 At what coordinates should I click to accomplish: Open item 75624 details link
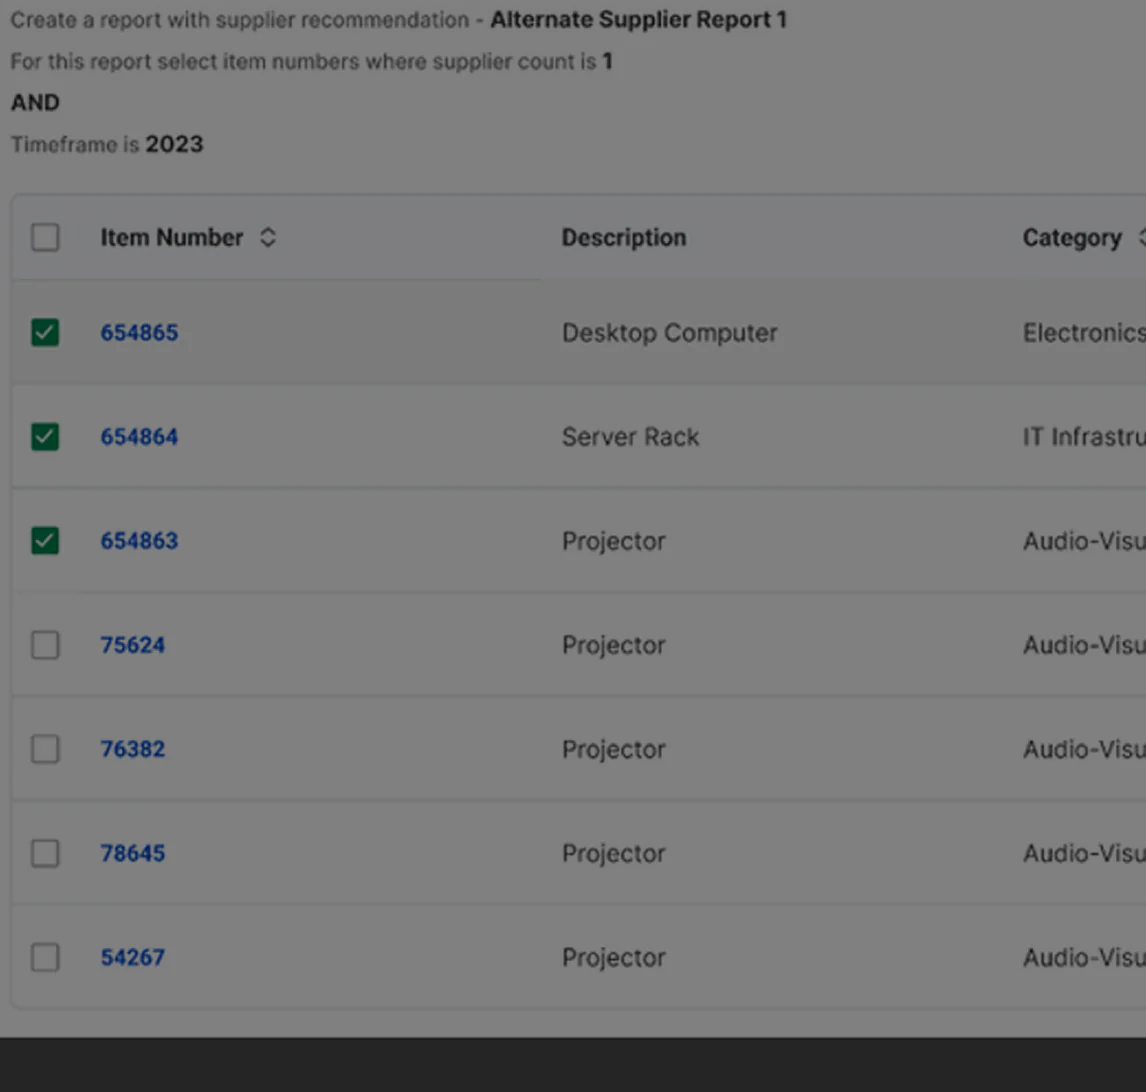(132, 645)
